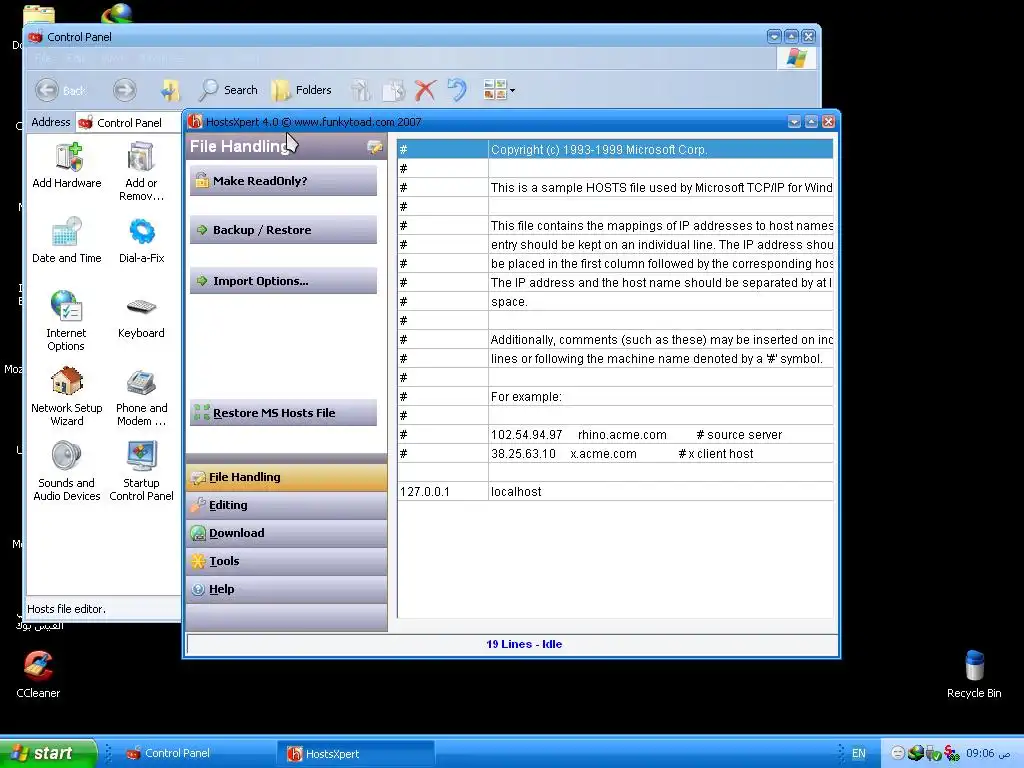Select the 'space.' comment row
Viewport: 1024px width, 768px height.
[x=615, y=302]
